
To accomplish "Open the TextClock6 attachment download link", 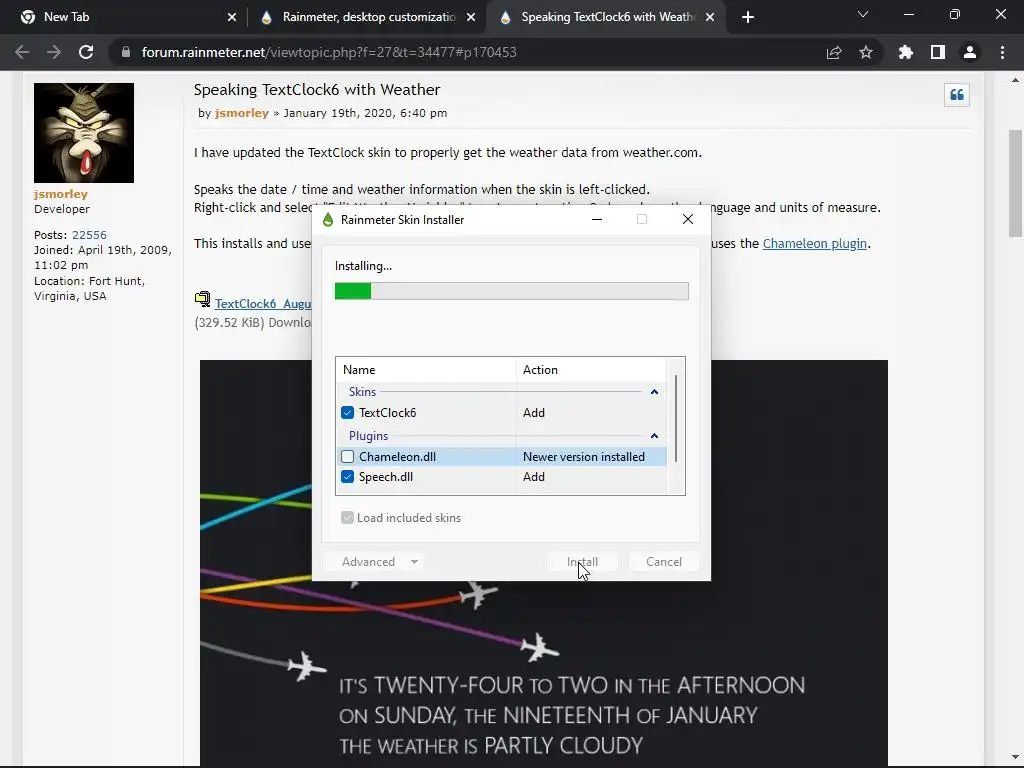I will click(263, 304).
